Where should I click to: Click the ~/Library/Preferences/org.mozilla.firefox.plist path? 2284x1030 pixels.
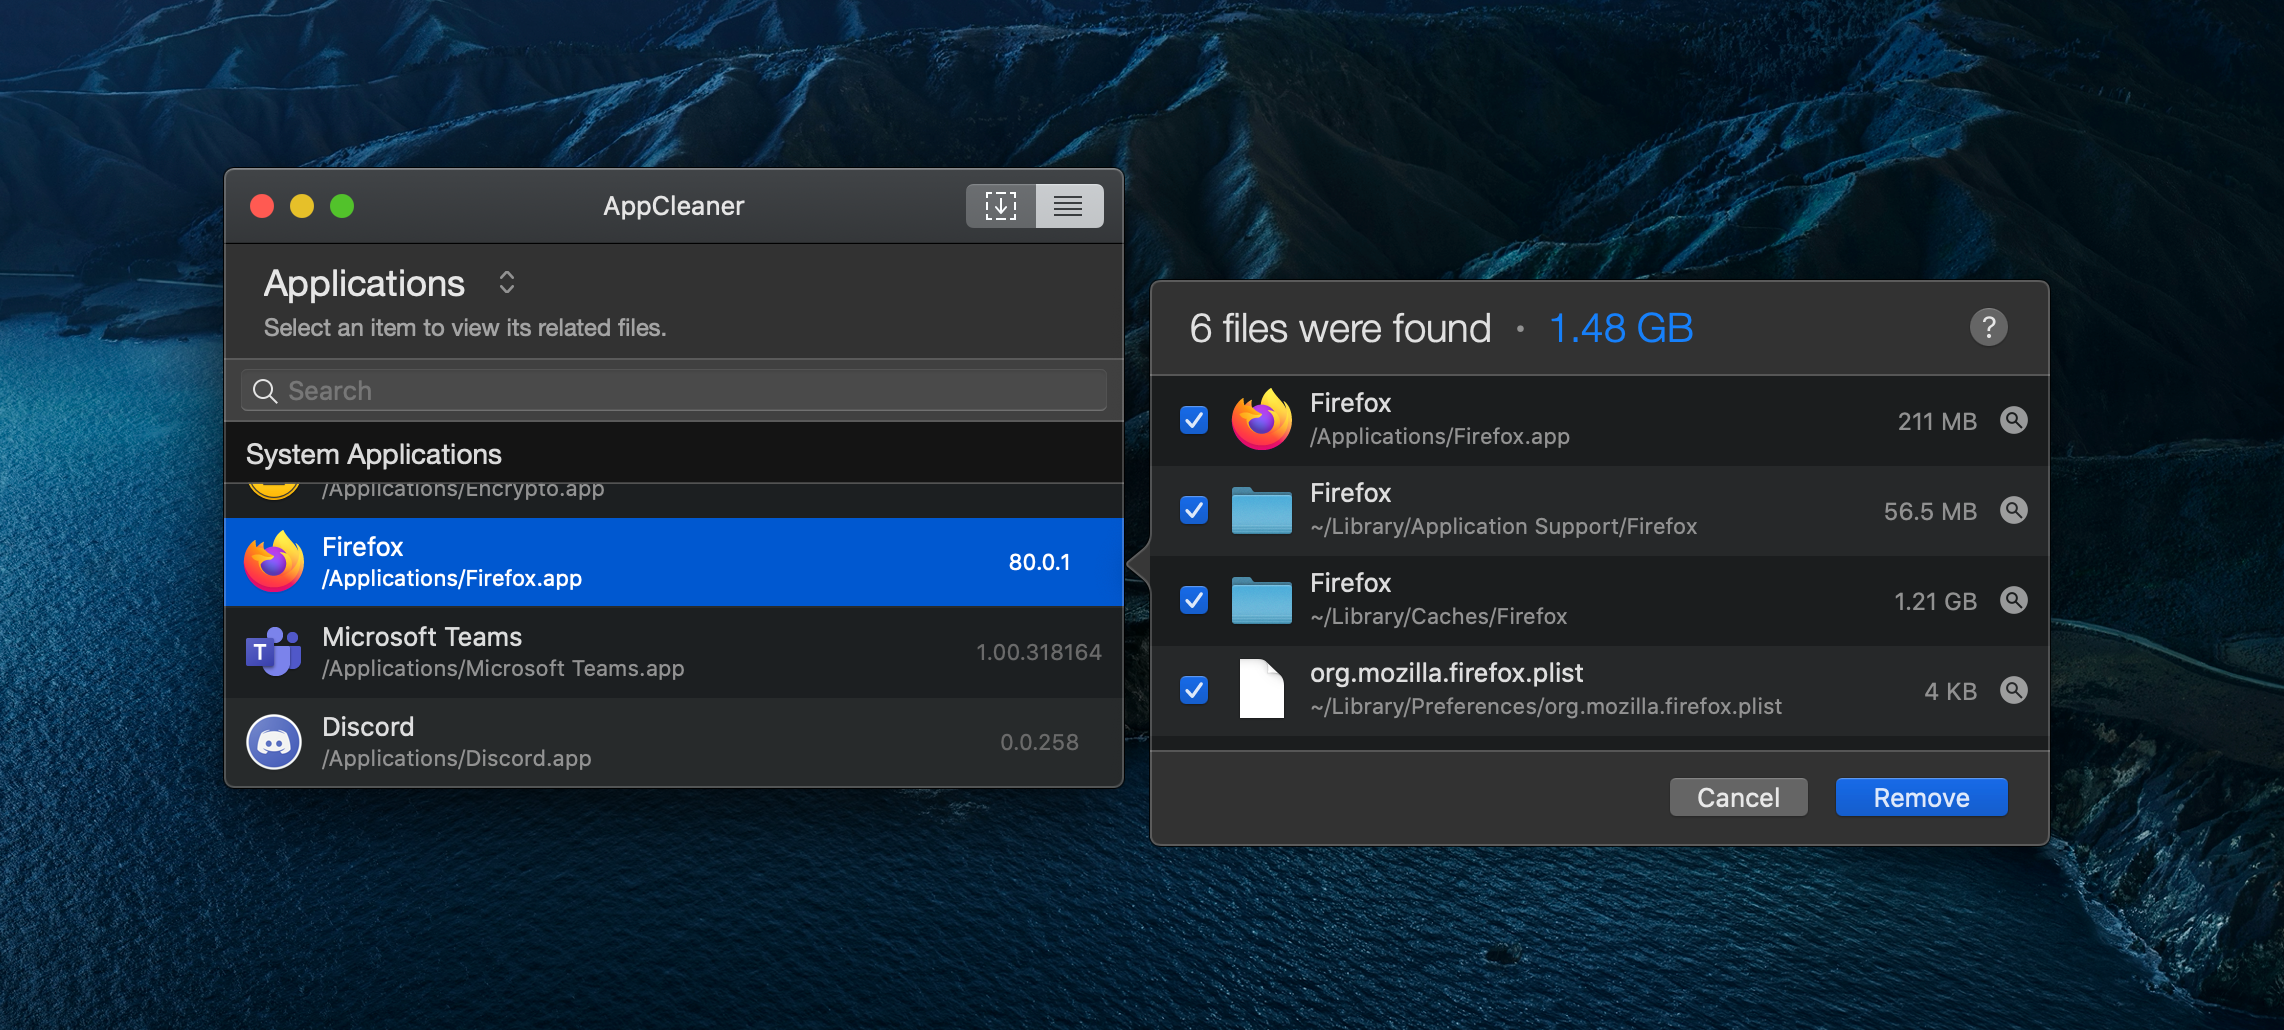click(1546, 706)
